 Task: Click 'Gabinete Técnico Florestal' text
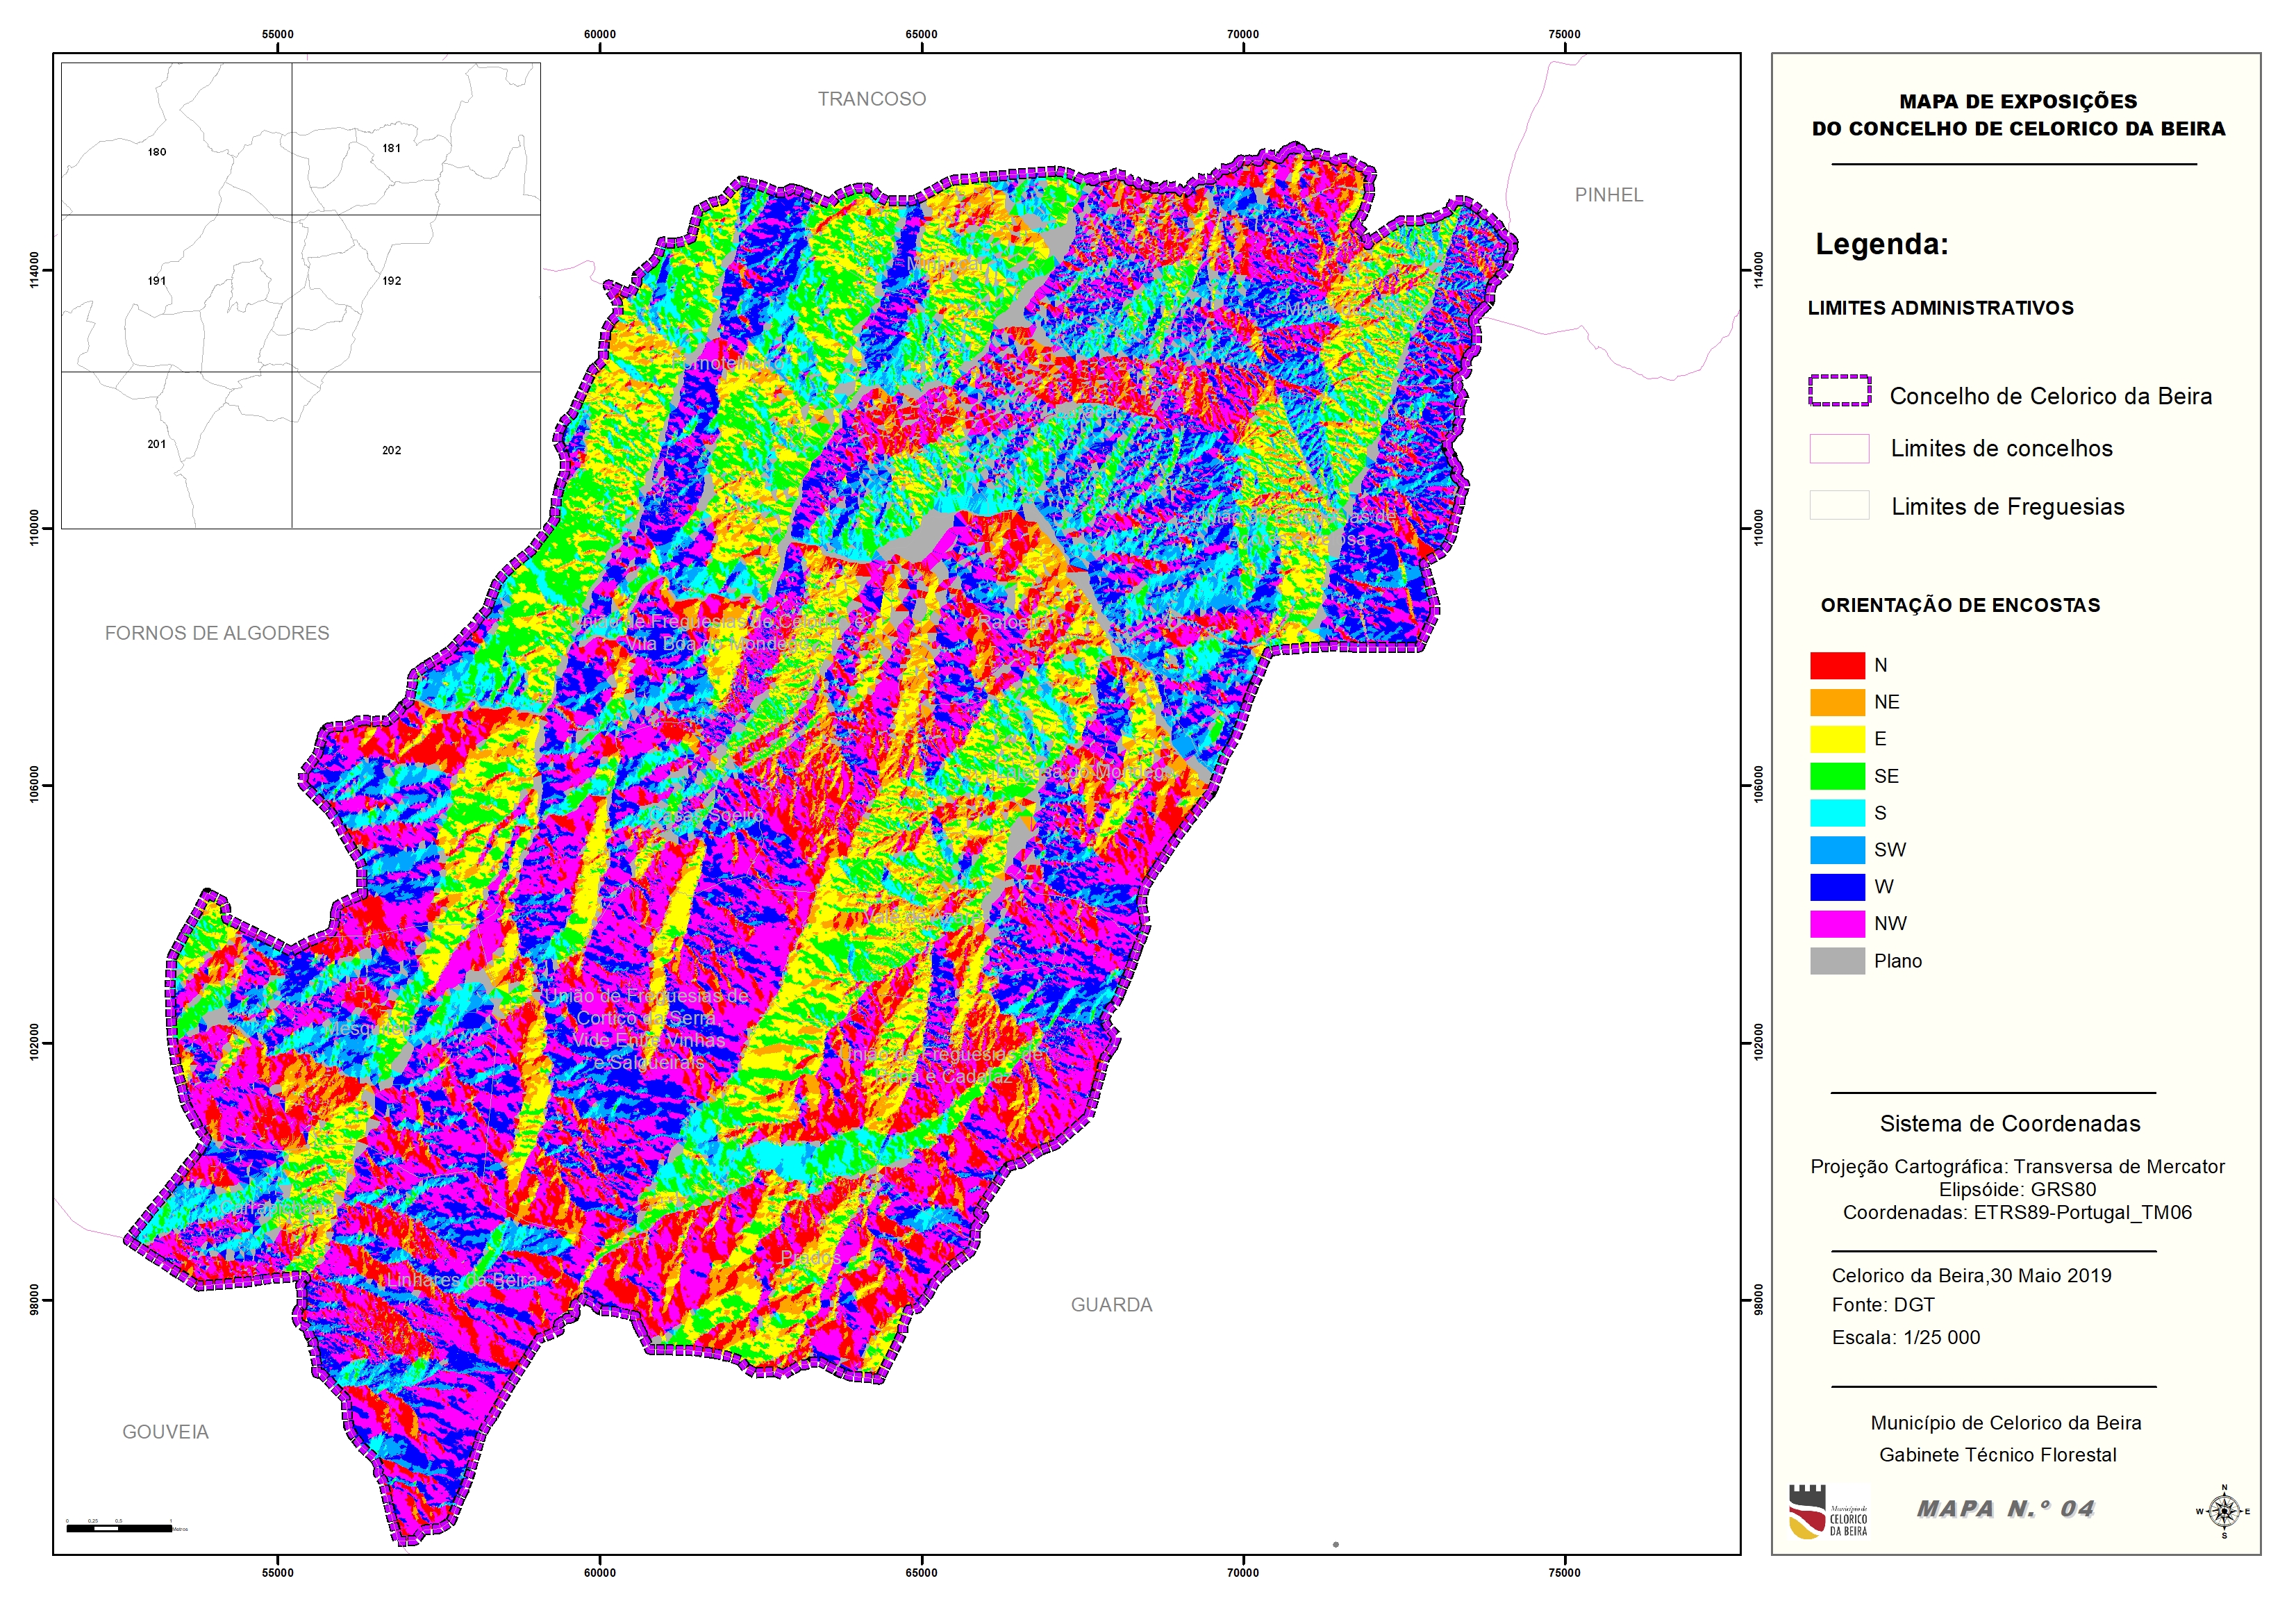[1997, 1455]
